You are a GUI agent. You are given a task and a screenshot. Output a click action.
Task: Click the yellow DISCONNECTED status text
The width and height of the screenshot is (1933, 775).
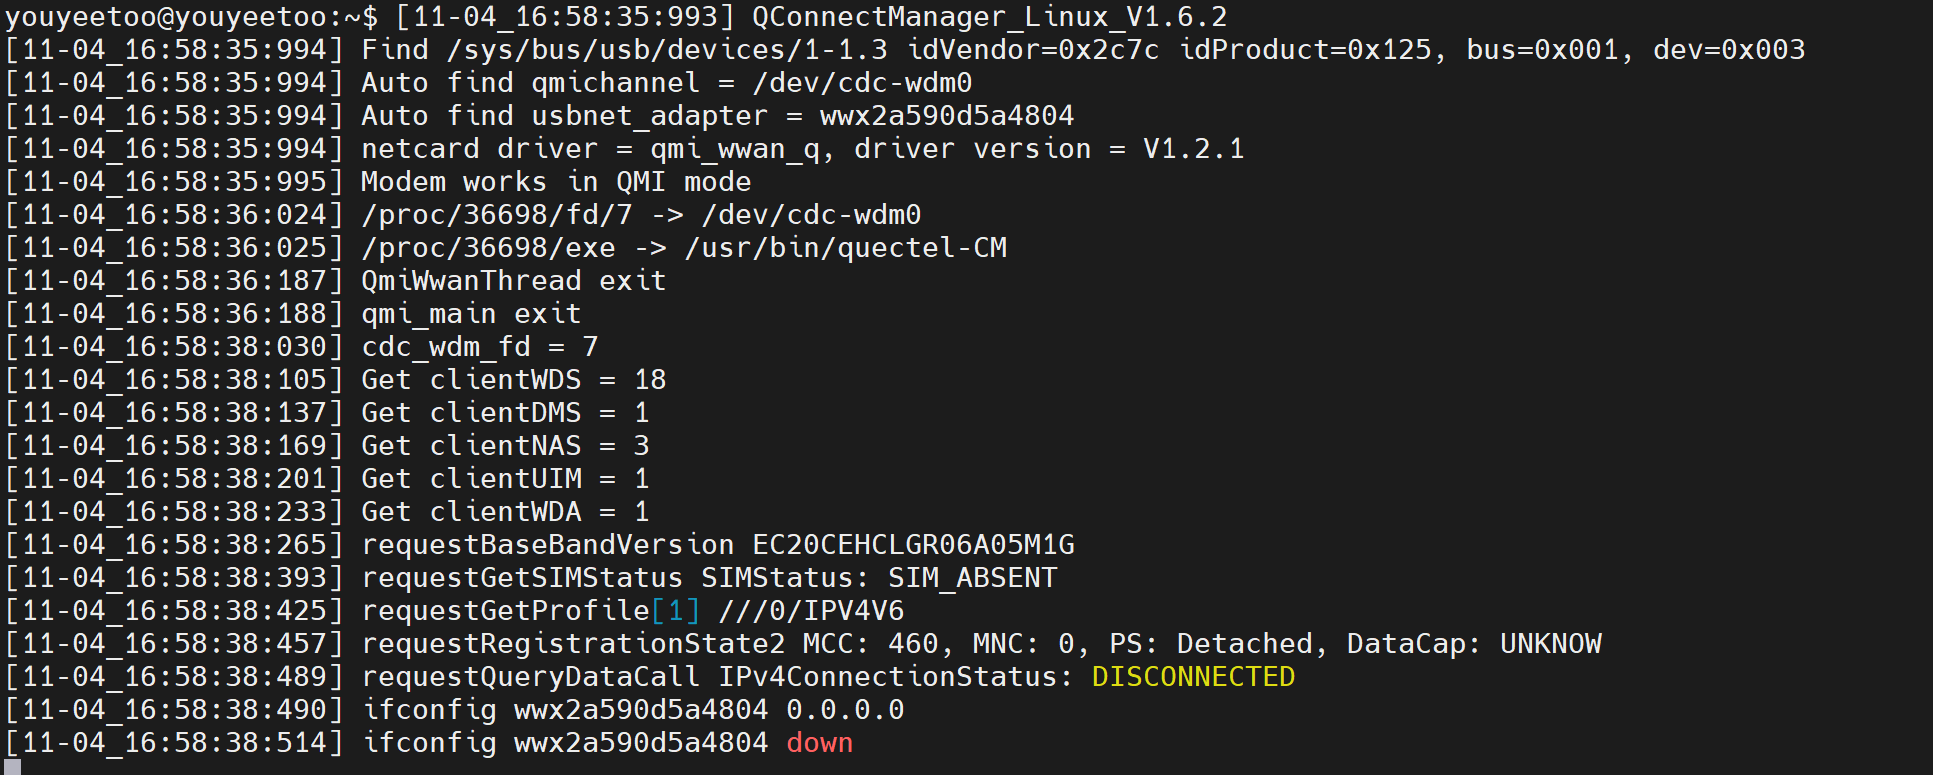click(1193, 677)
